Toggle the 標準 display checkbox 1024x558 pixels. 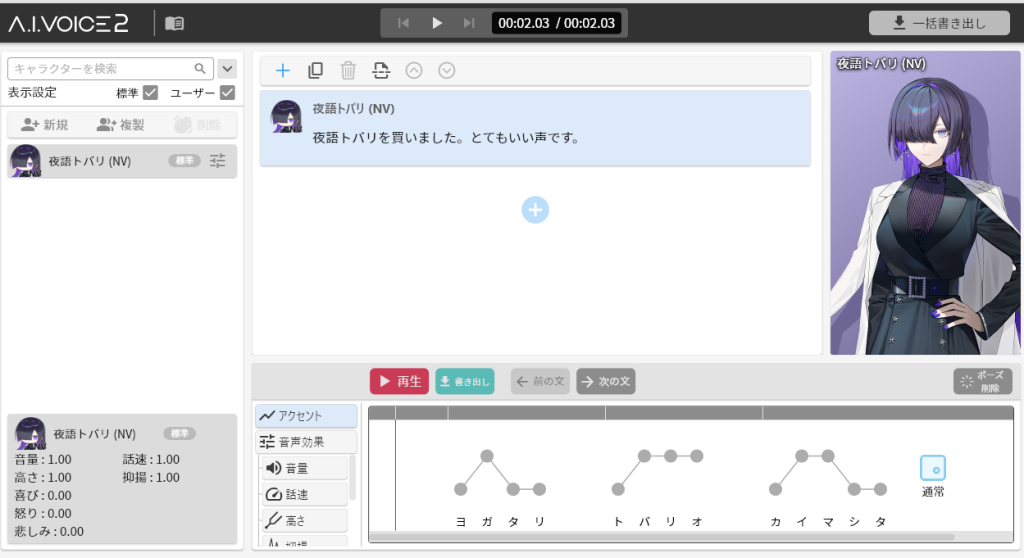[151, 93]
